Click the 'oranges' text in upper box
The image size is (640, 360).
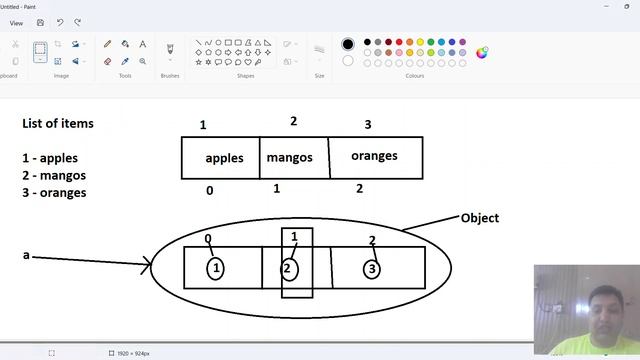pyautogui.click(x=374, y=156)
